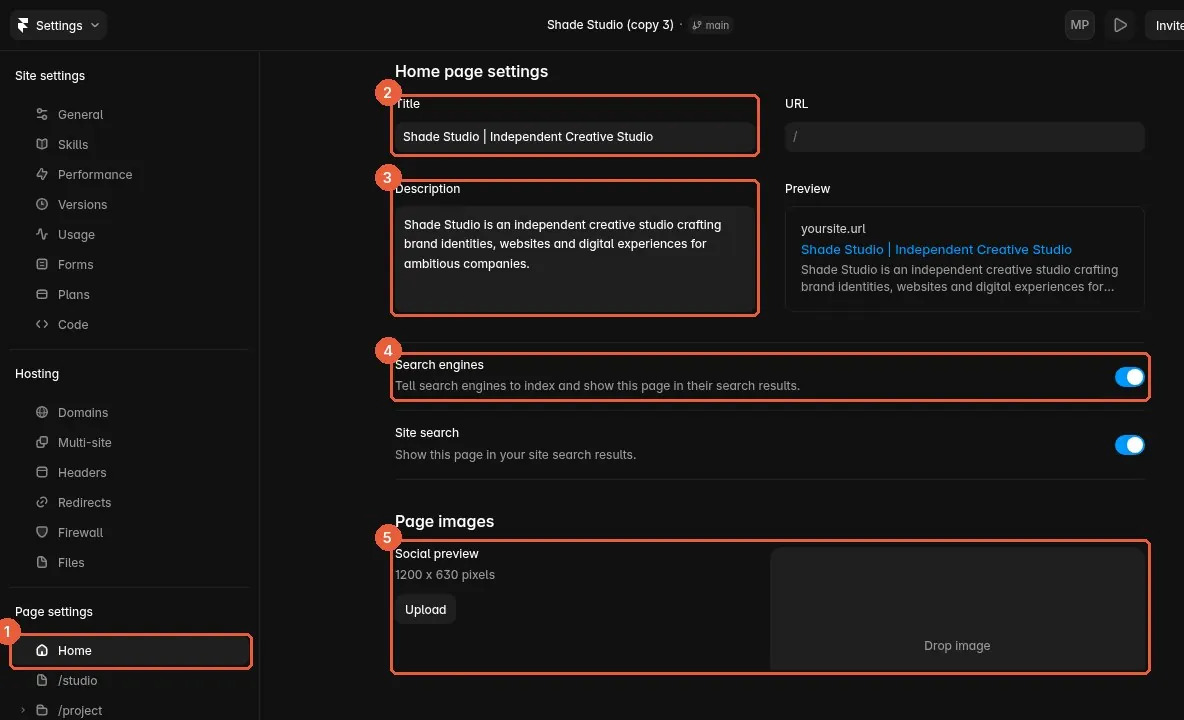1184x720 pixels.
Task: Click the Preview play icon in top bar
Action: point(1121,25)
